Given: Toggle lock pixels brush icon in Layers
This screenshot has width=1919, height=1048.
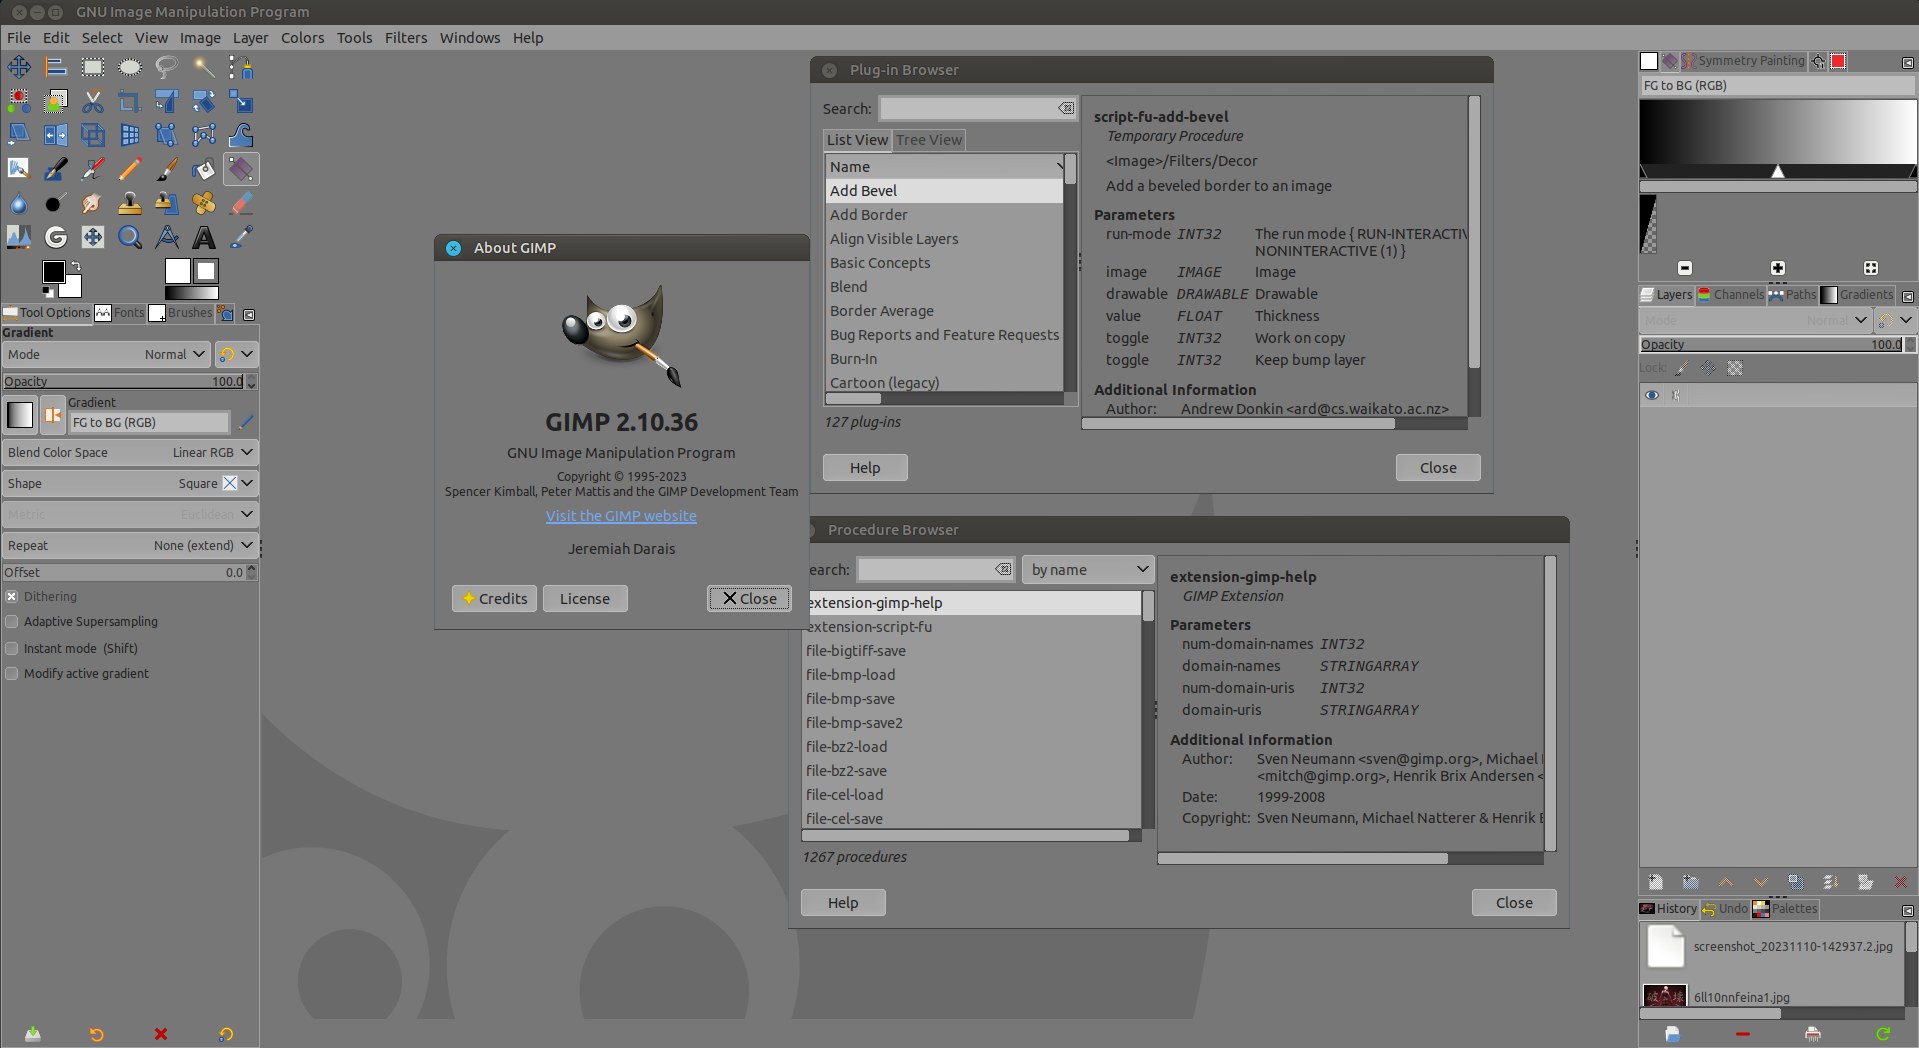Looking at the screenshot, I should pos(1682,368).
